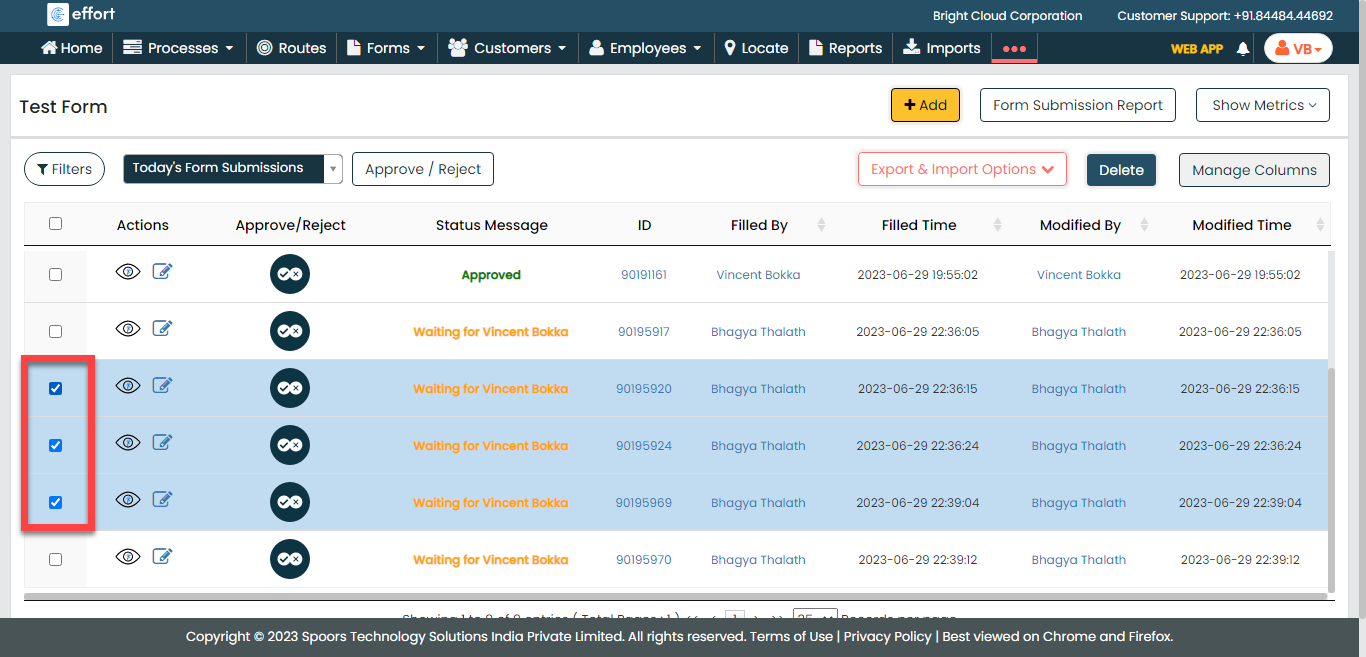Edit submission 90195969 with pencil icon

point(162,500)
